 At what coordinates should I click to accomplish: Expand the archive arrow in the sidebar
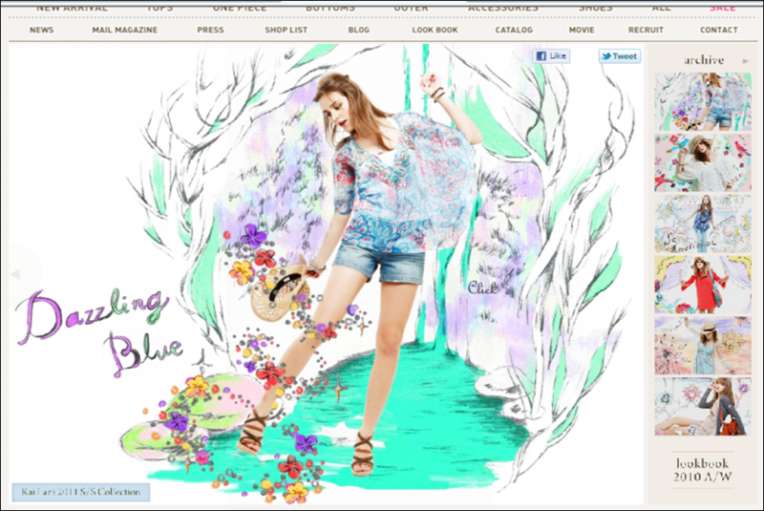point(745,61)
